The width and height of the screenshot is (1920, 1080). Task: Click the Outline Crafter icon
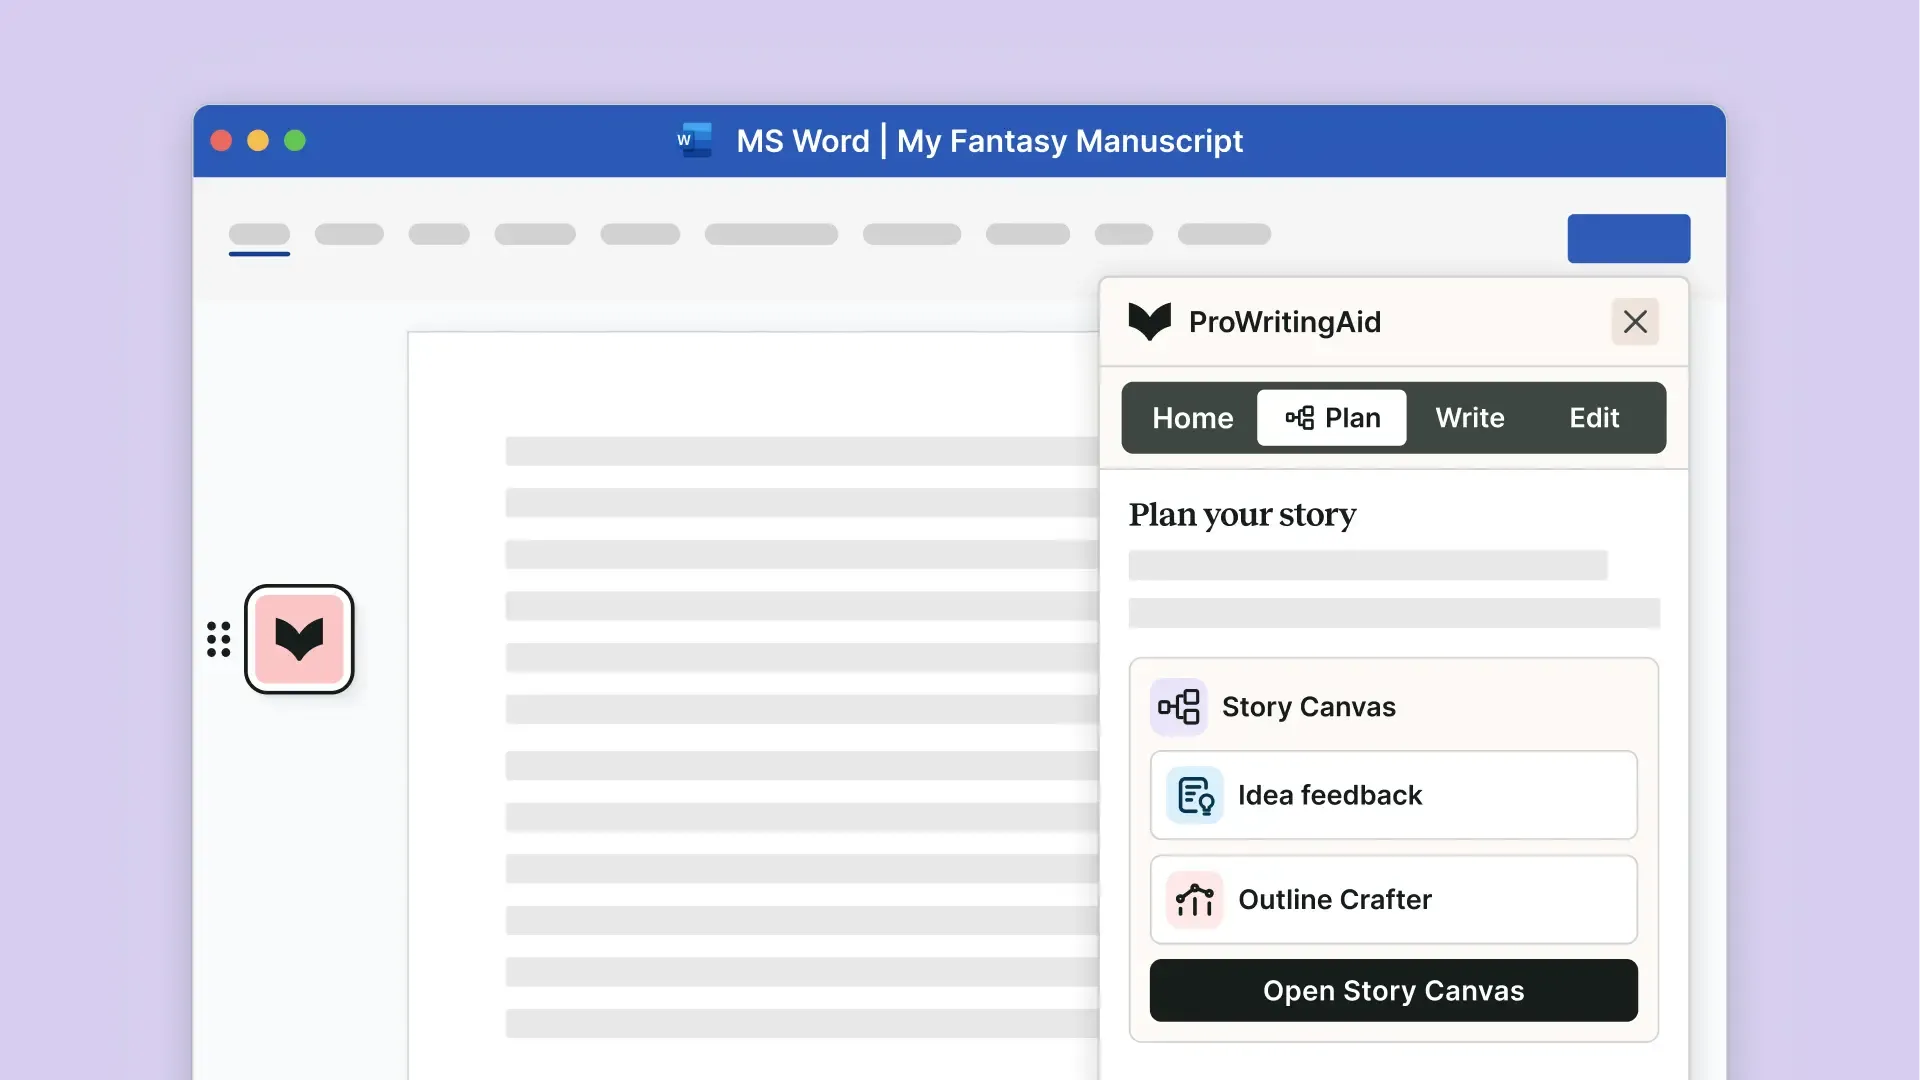point(1195,900)
